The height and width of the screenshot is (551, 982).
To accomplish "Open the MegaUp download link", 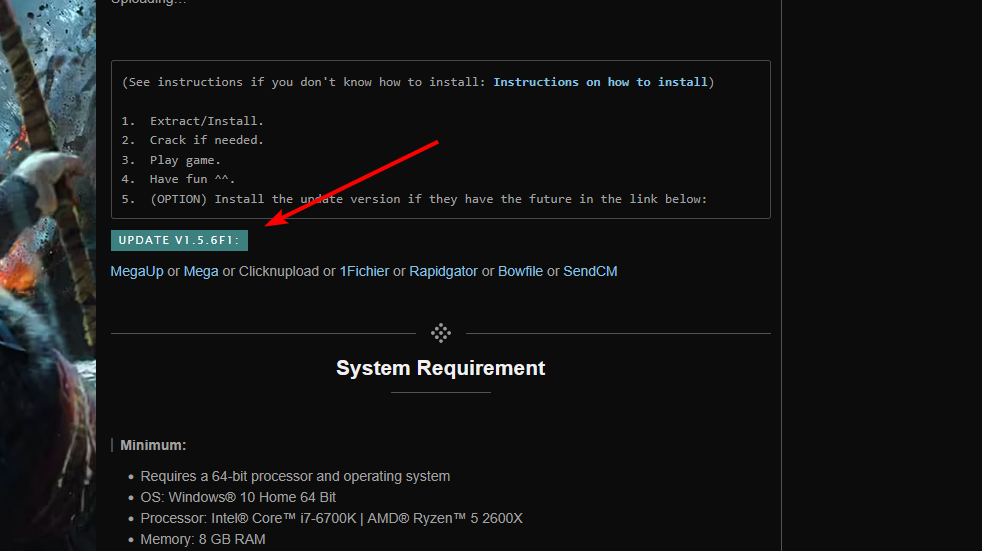I will coord(137,271).
